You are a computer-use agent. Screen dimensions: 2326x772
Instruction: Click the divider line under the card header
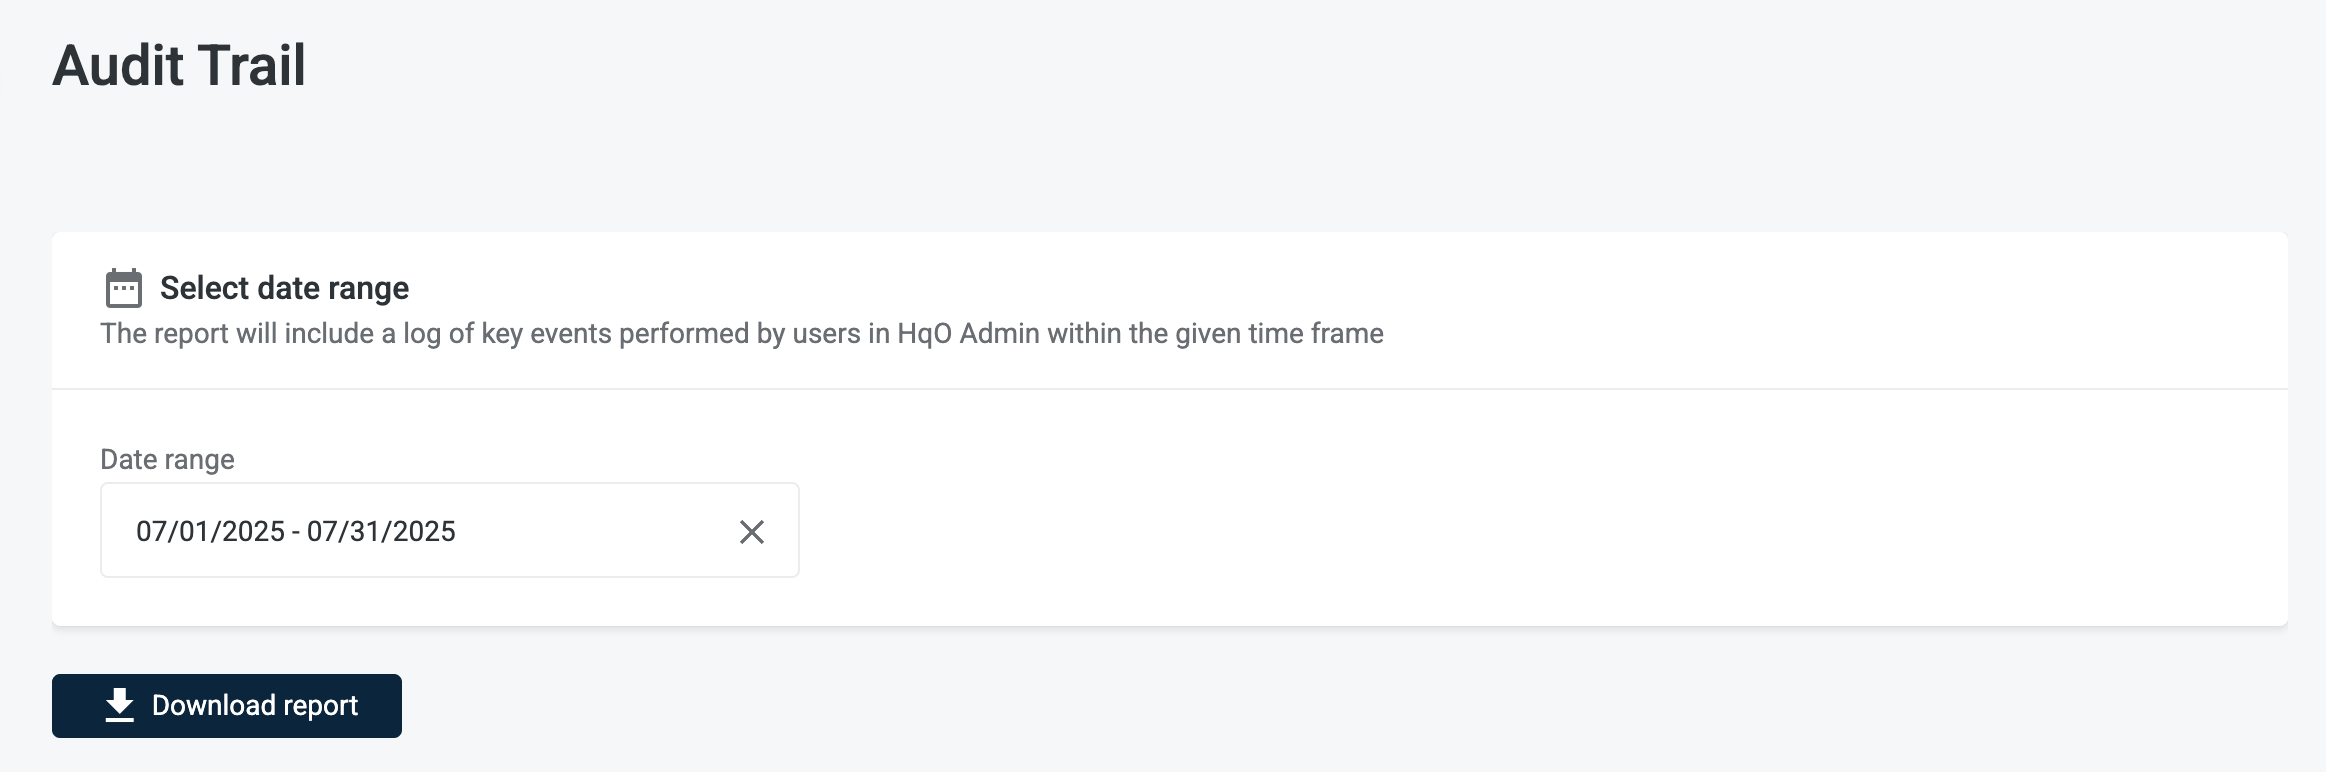tap(1169, 389)
